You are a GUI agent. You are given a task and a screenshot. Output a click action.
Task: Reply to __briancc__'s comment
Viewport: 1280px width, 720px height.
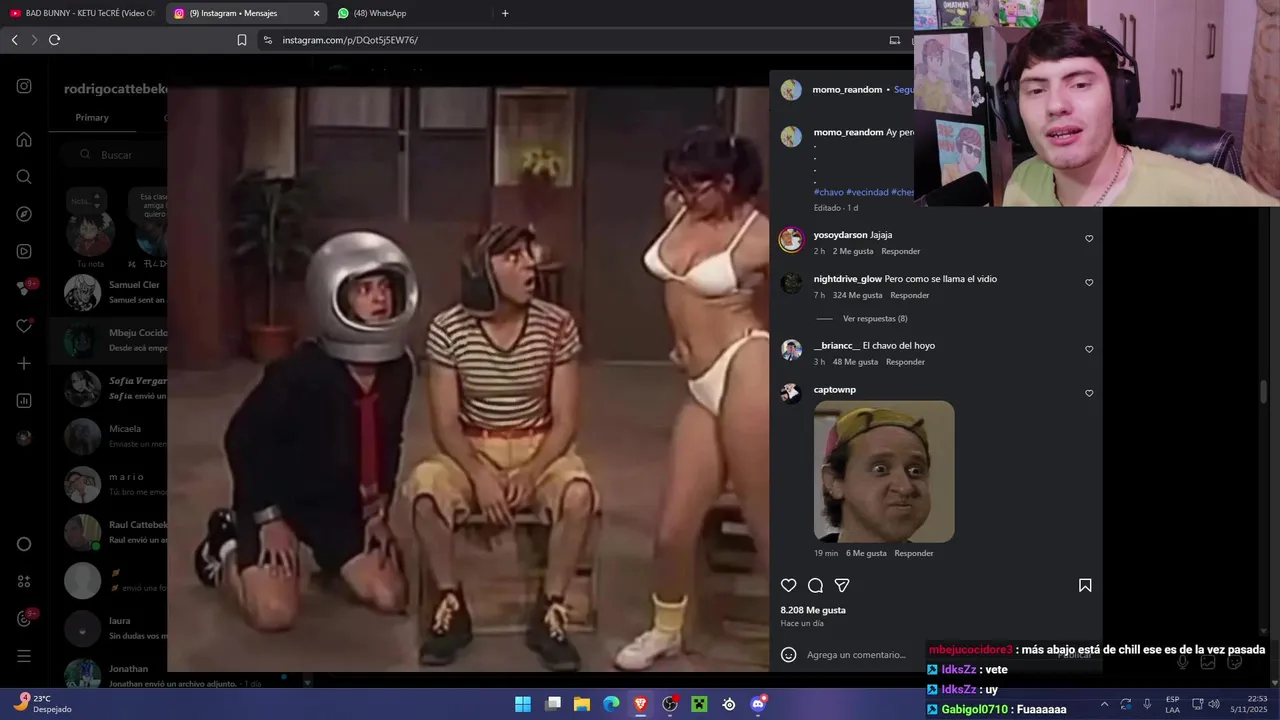905,362
